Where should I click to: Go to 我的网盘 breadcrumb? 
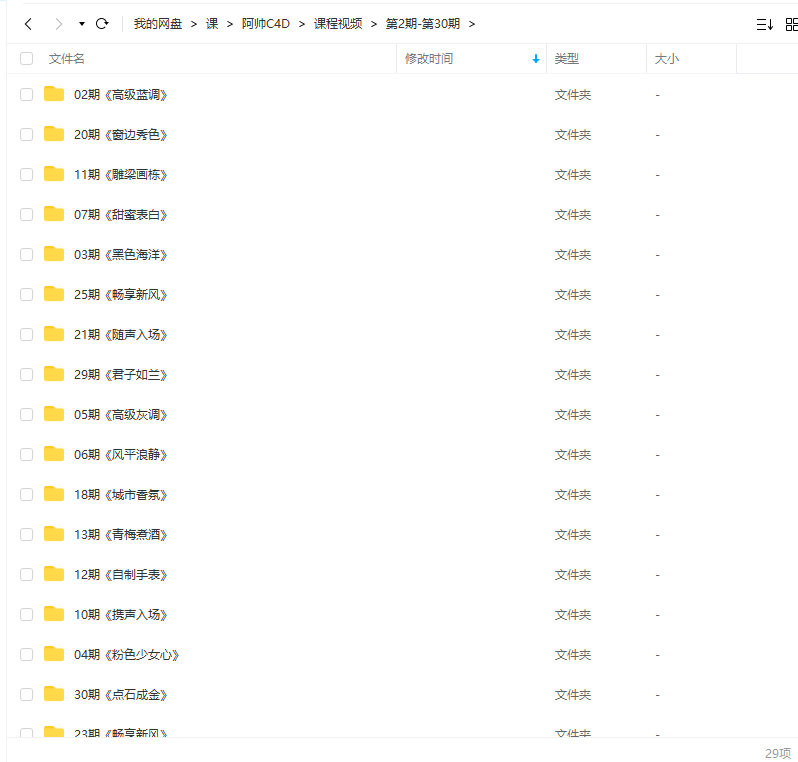pyautogui.click(x=158, y=24)
